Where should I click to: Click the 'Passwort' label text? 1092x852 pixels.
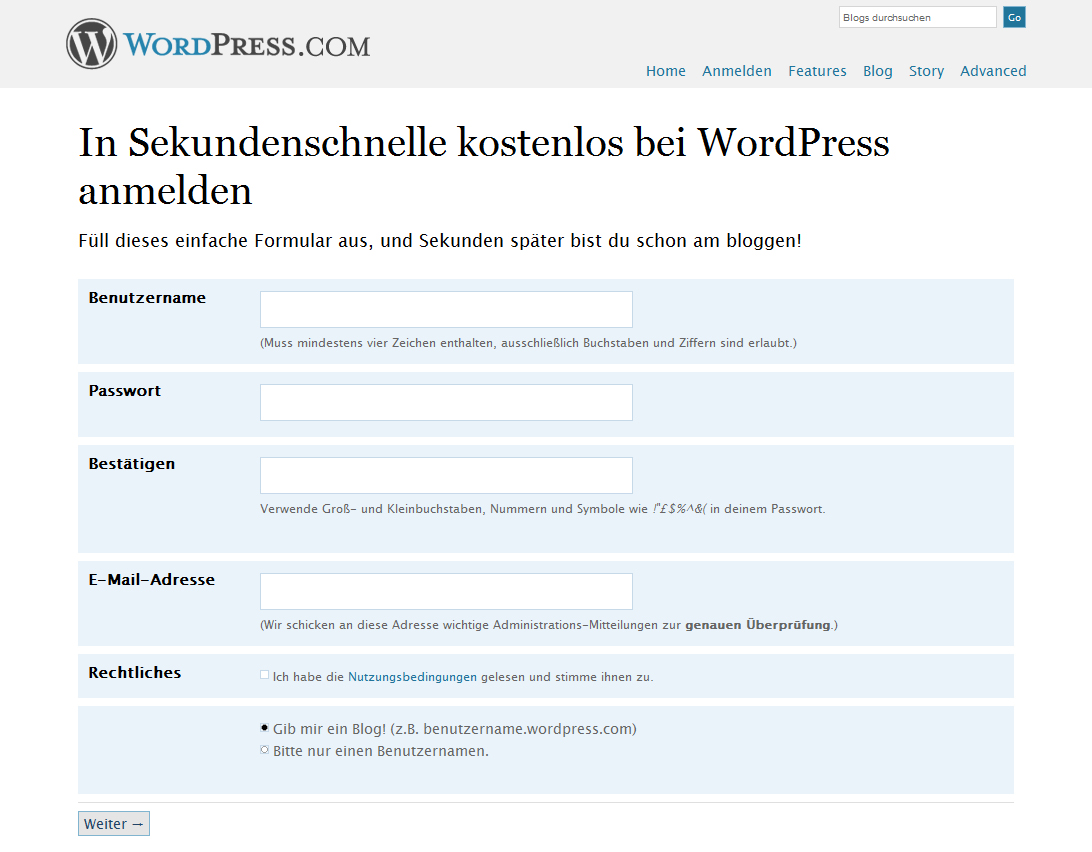click(125, 391)
